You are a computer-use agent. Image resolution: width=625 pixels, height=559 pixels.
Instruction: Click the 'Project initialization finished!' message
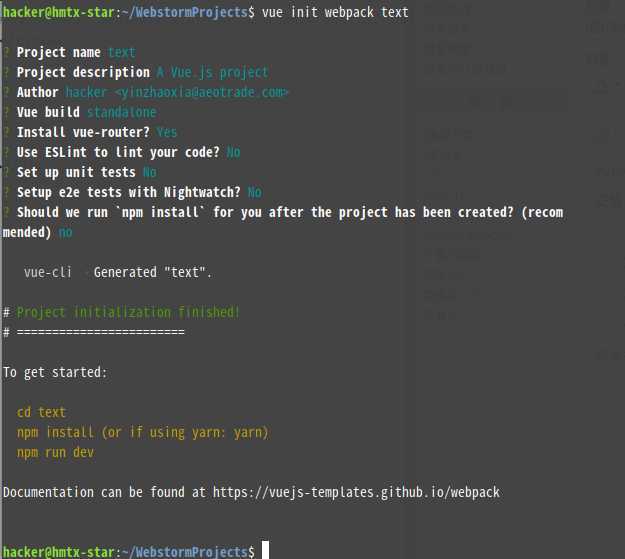pos(128,312)
